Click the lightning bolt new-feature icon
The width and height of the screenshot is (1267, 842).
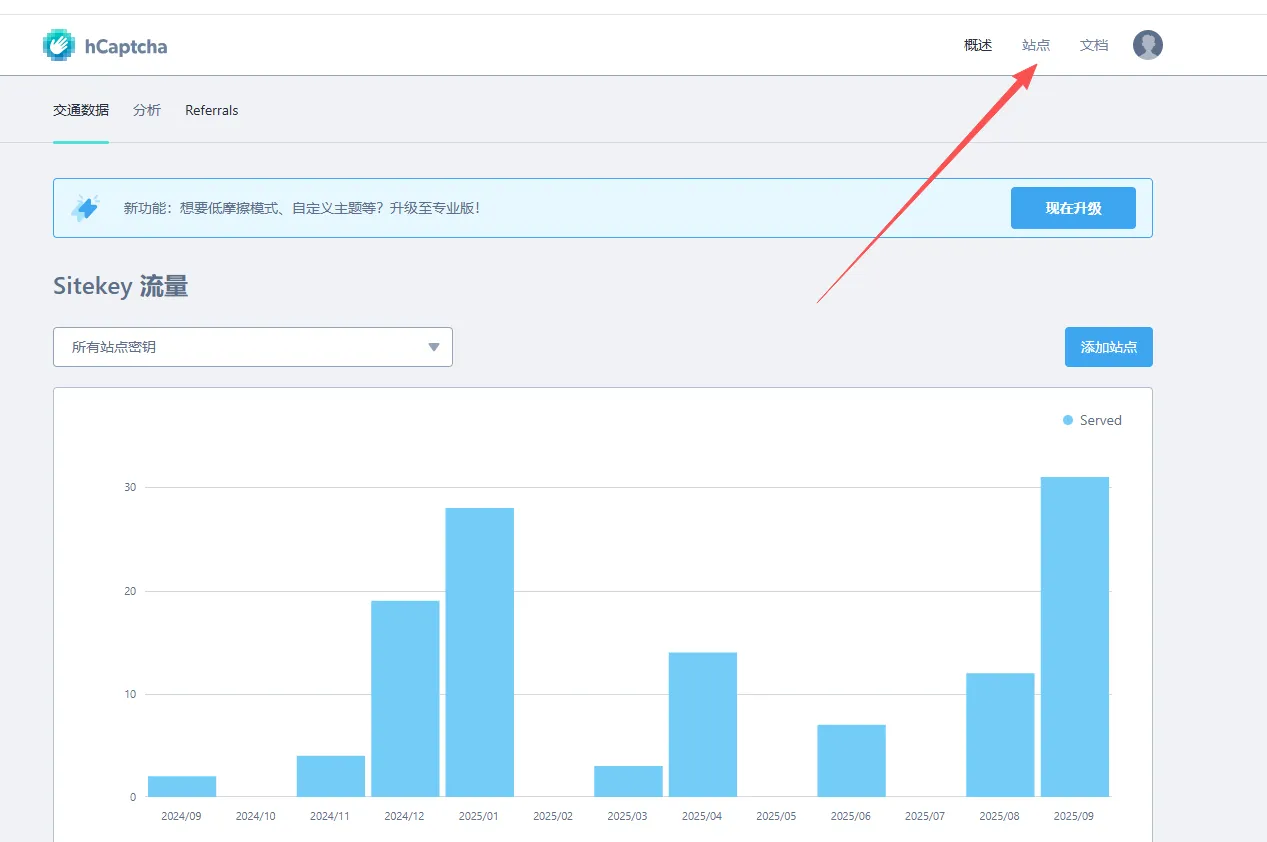[86, 208]
